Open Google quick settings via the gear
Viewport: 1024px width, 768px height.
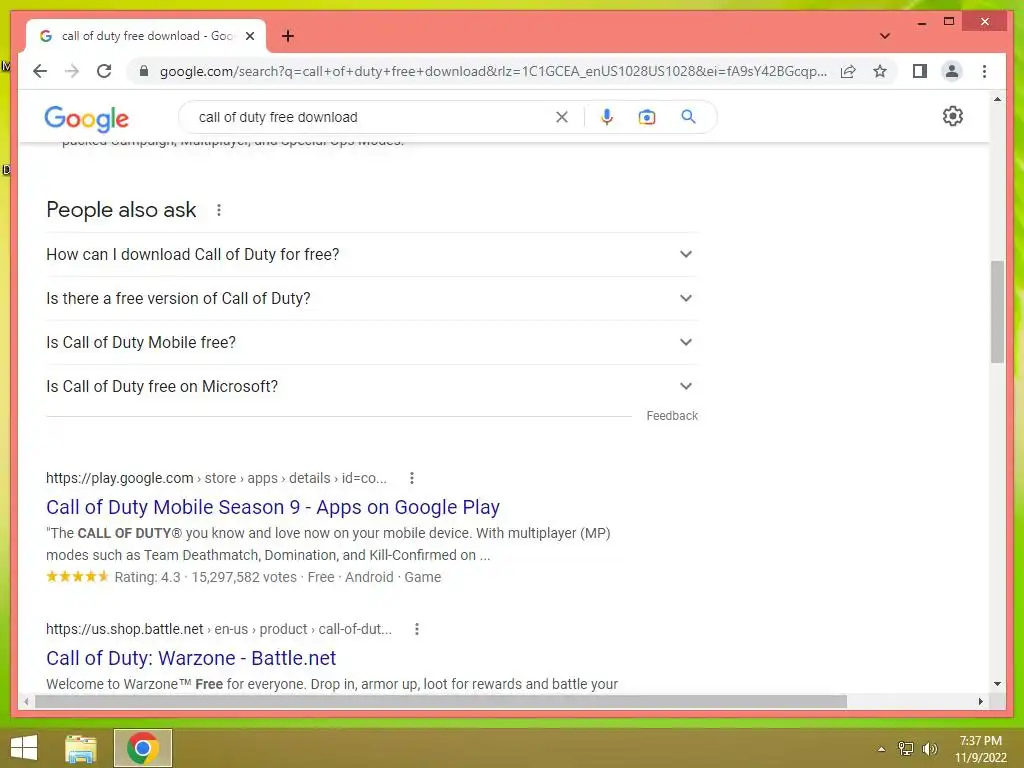(952, 116)
